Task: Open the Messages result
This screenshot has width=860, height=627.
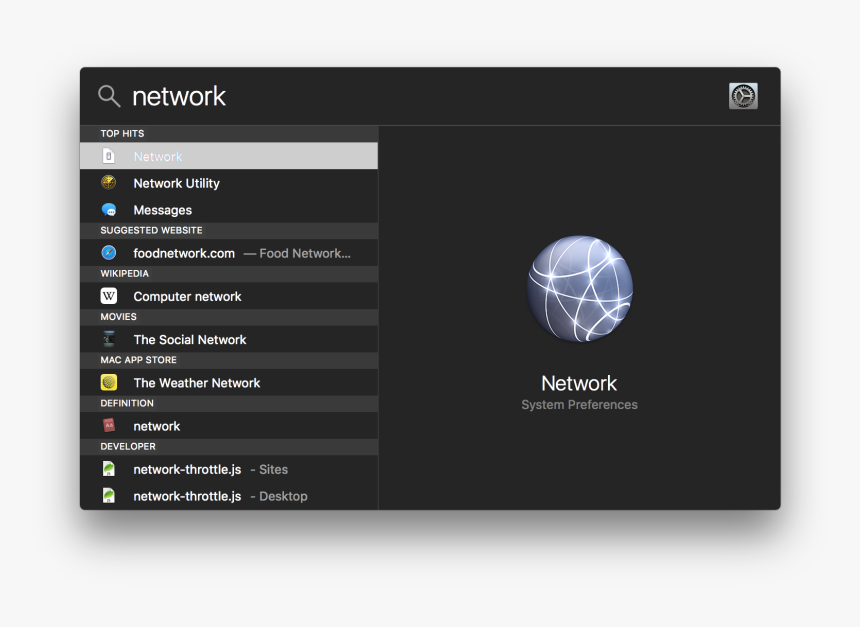Action: click(x=229, y=210)
